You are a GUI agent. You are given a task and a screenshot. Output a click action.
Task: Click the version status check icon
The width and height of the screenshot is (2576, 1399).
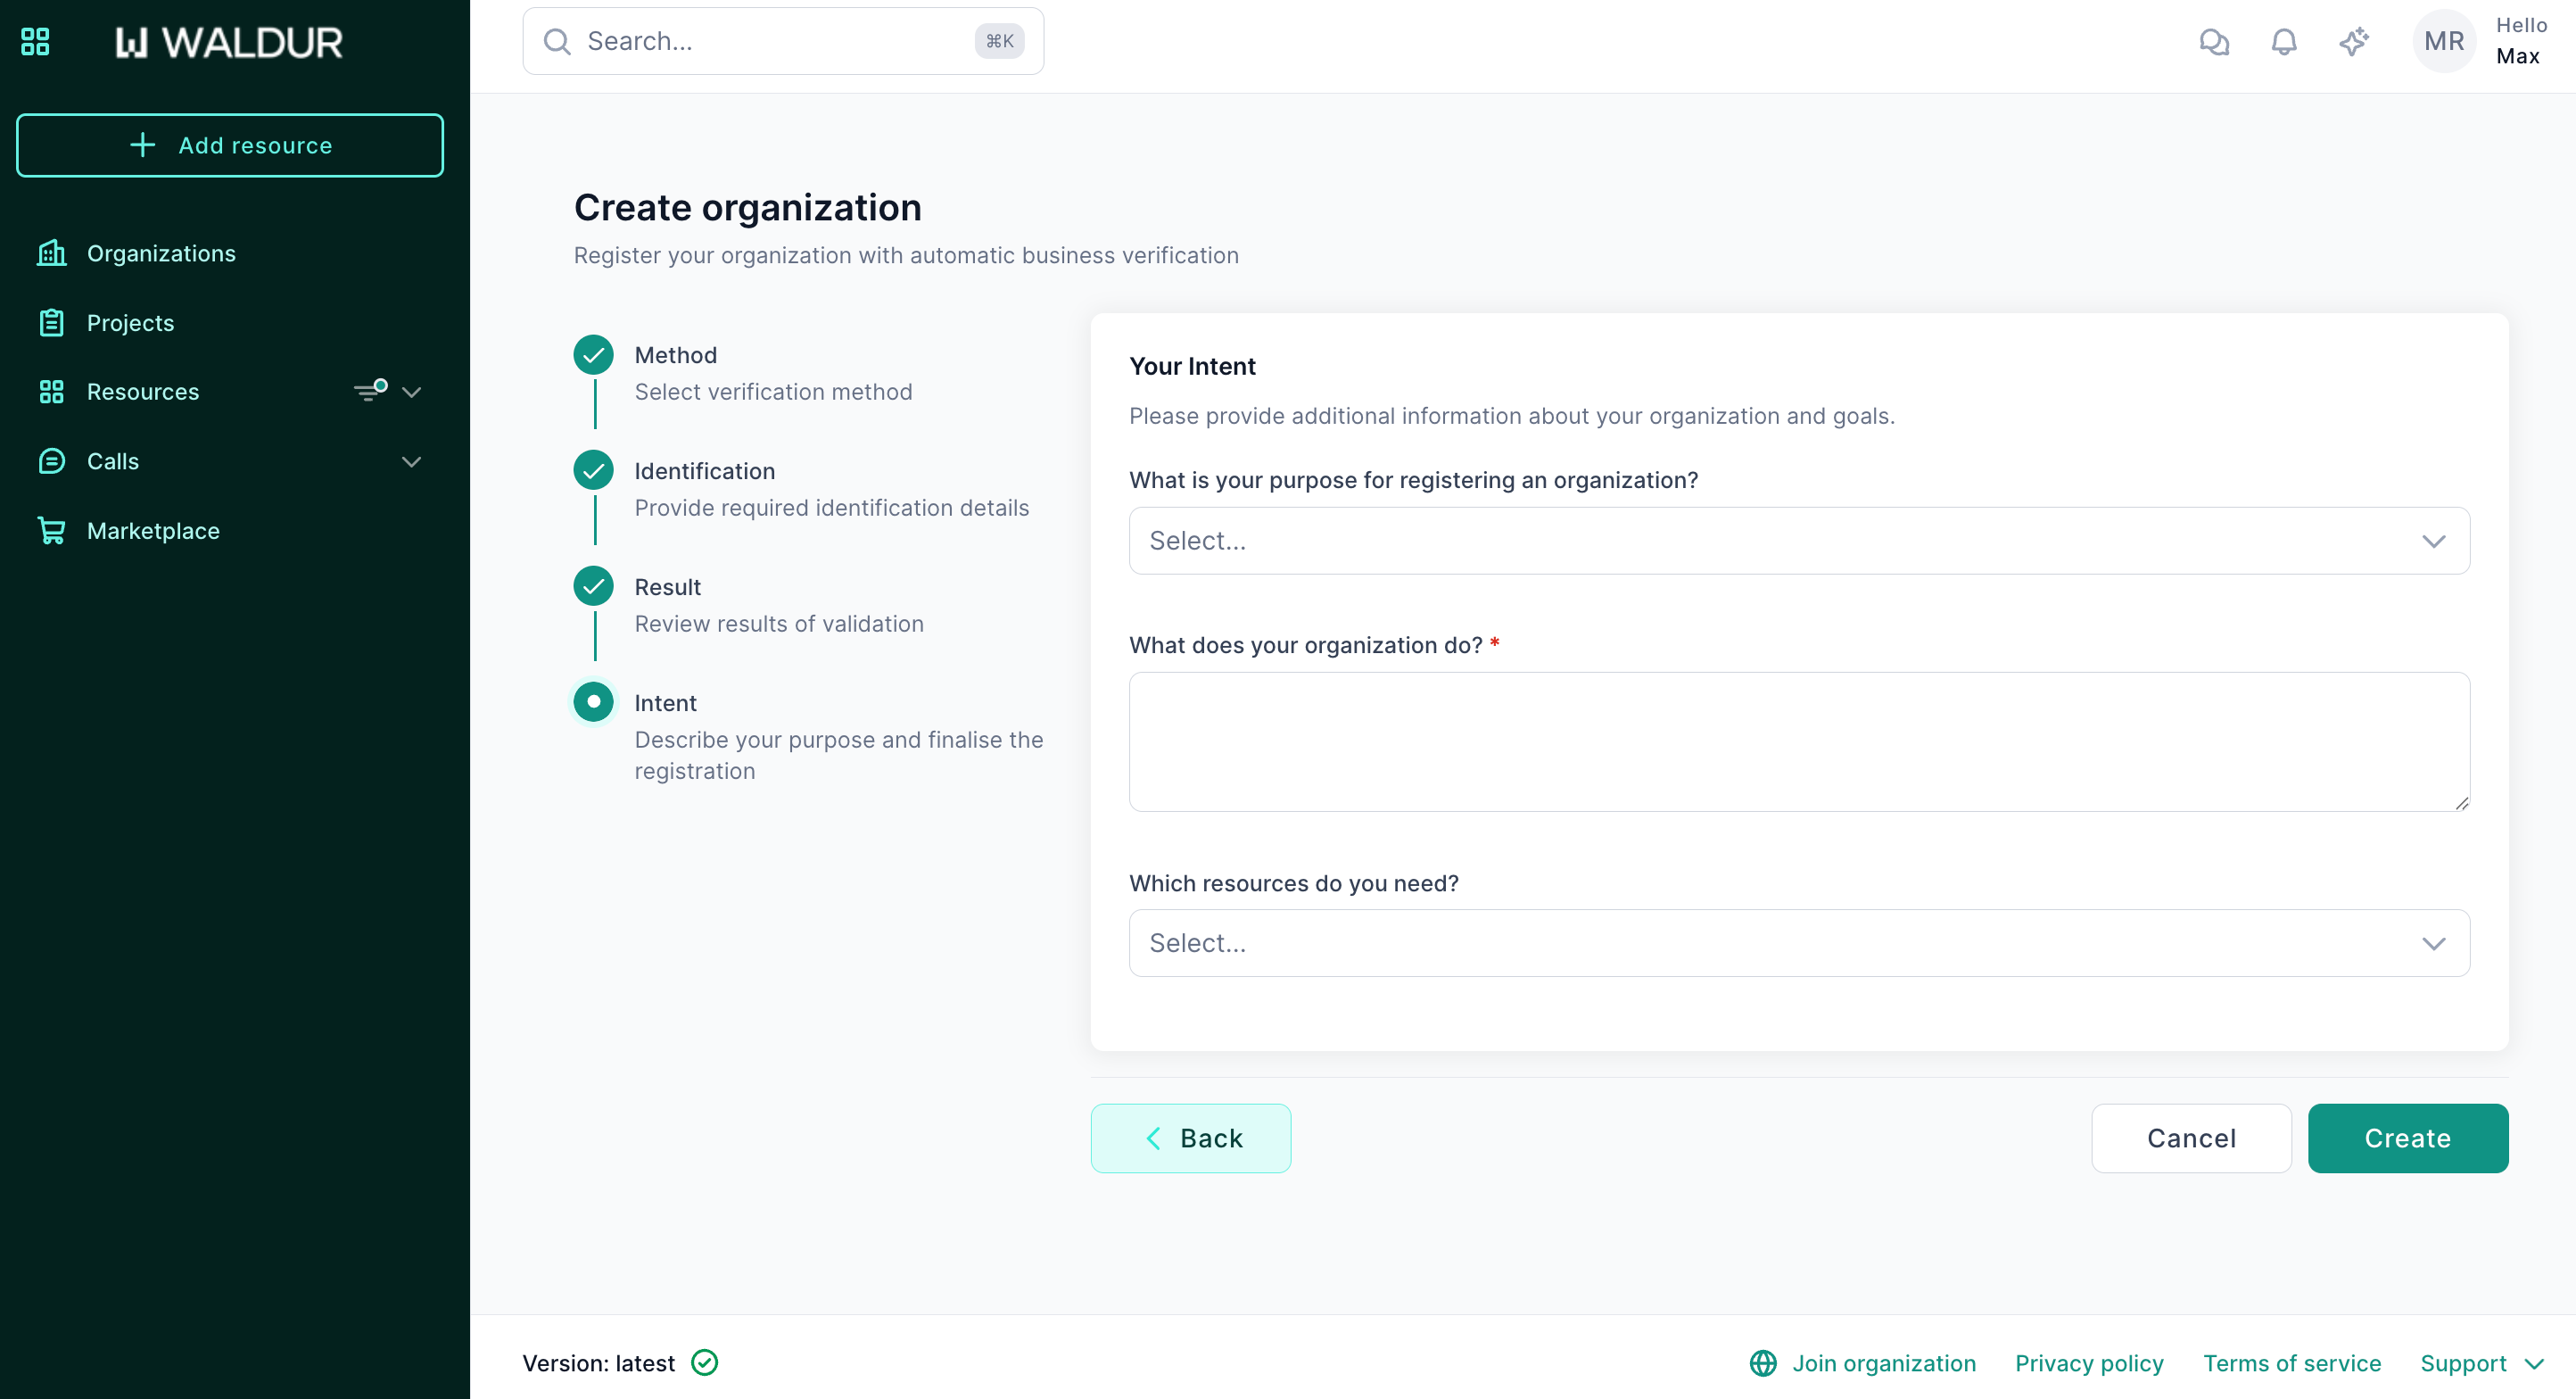pyautogui.click(x=705, y=1363)
